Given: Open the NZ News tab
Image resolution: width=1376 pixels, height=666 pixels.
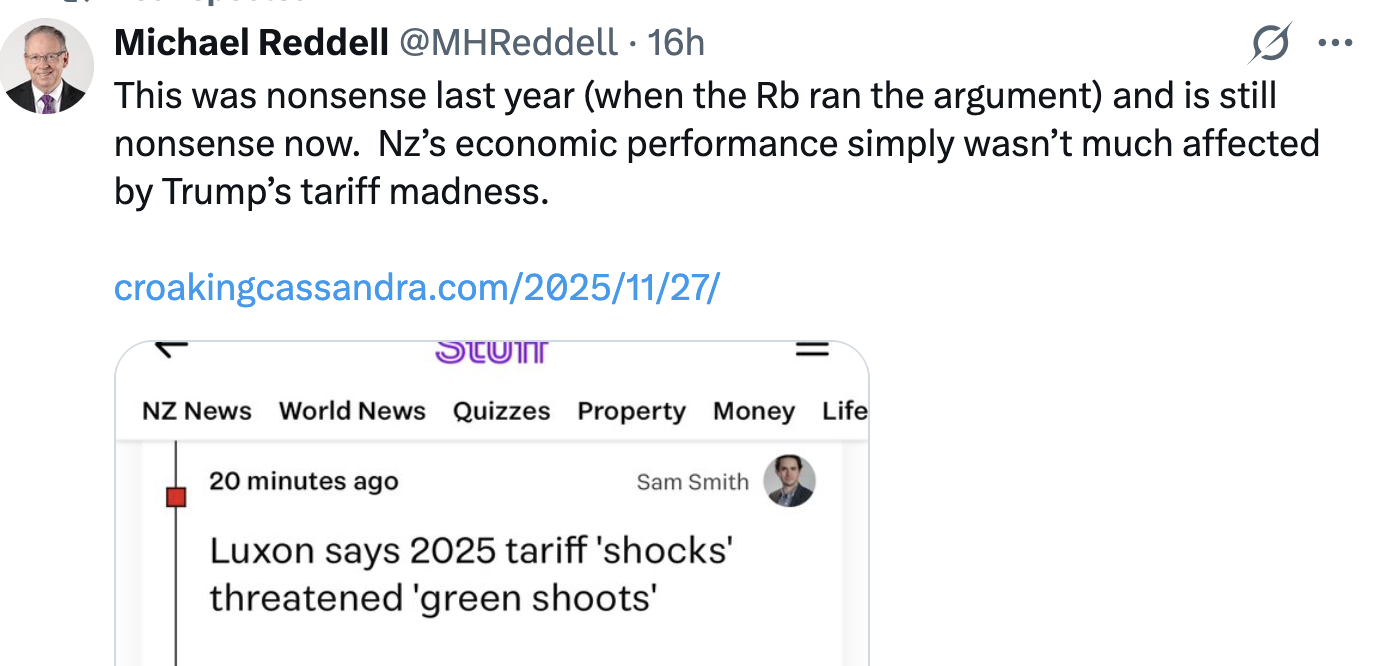Looking at the screenshot, I should [197, 411].
